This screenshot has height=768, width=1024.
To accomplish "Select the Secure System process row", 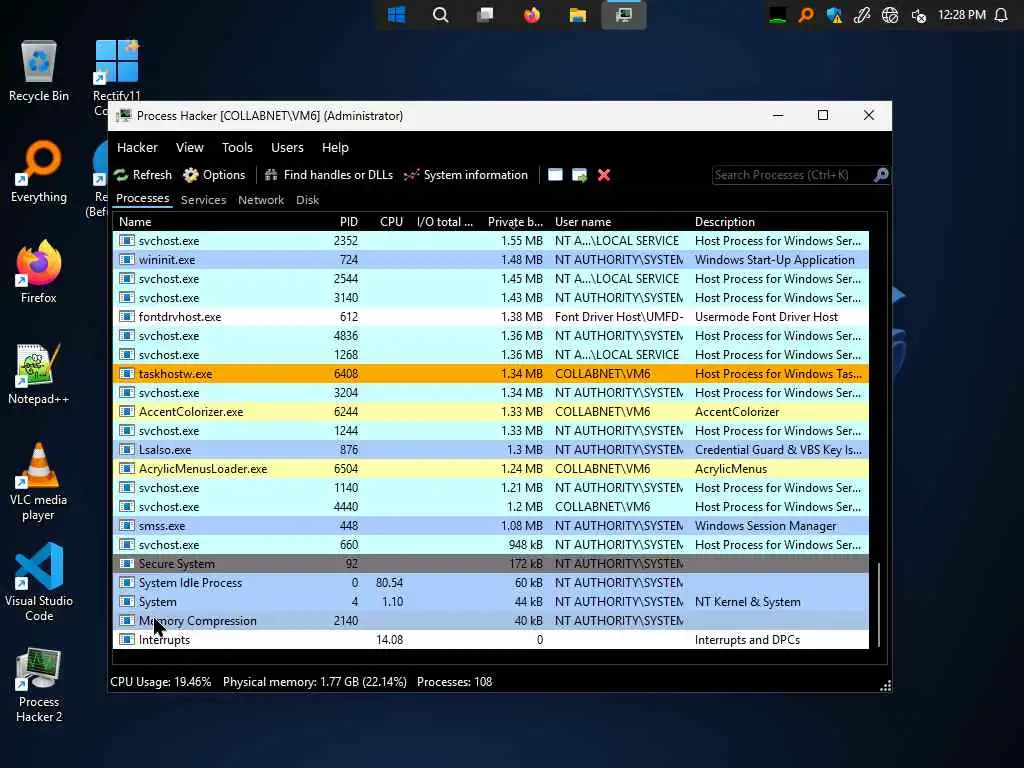I will (490, 564).
